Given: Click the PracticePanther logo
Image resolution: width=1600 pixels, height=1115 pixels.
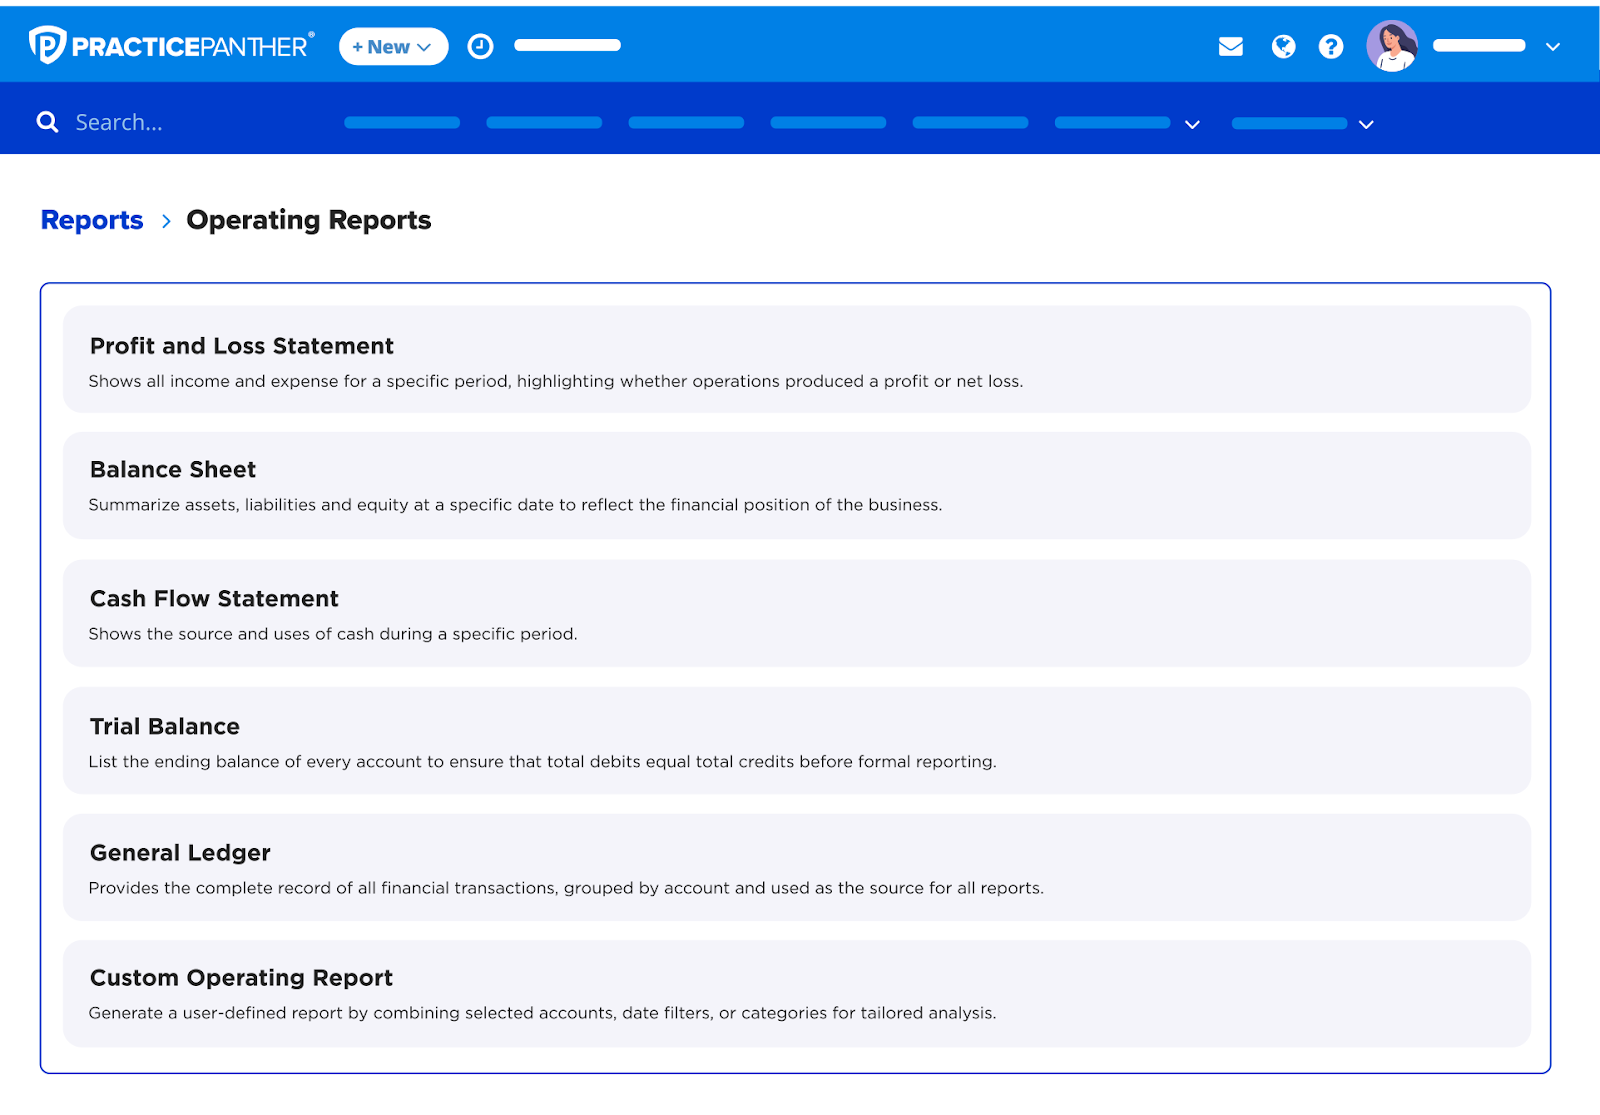Looking at the screenshot, I should click(x=171, y=46).
